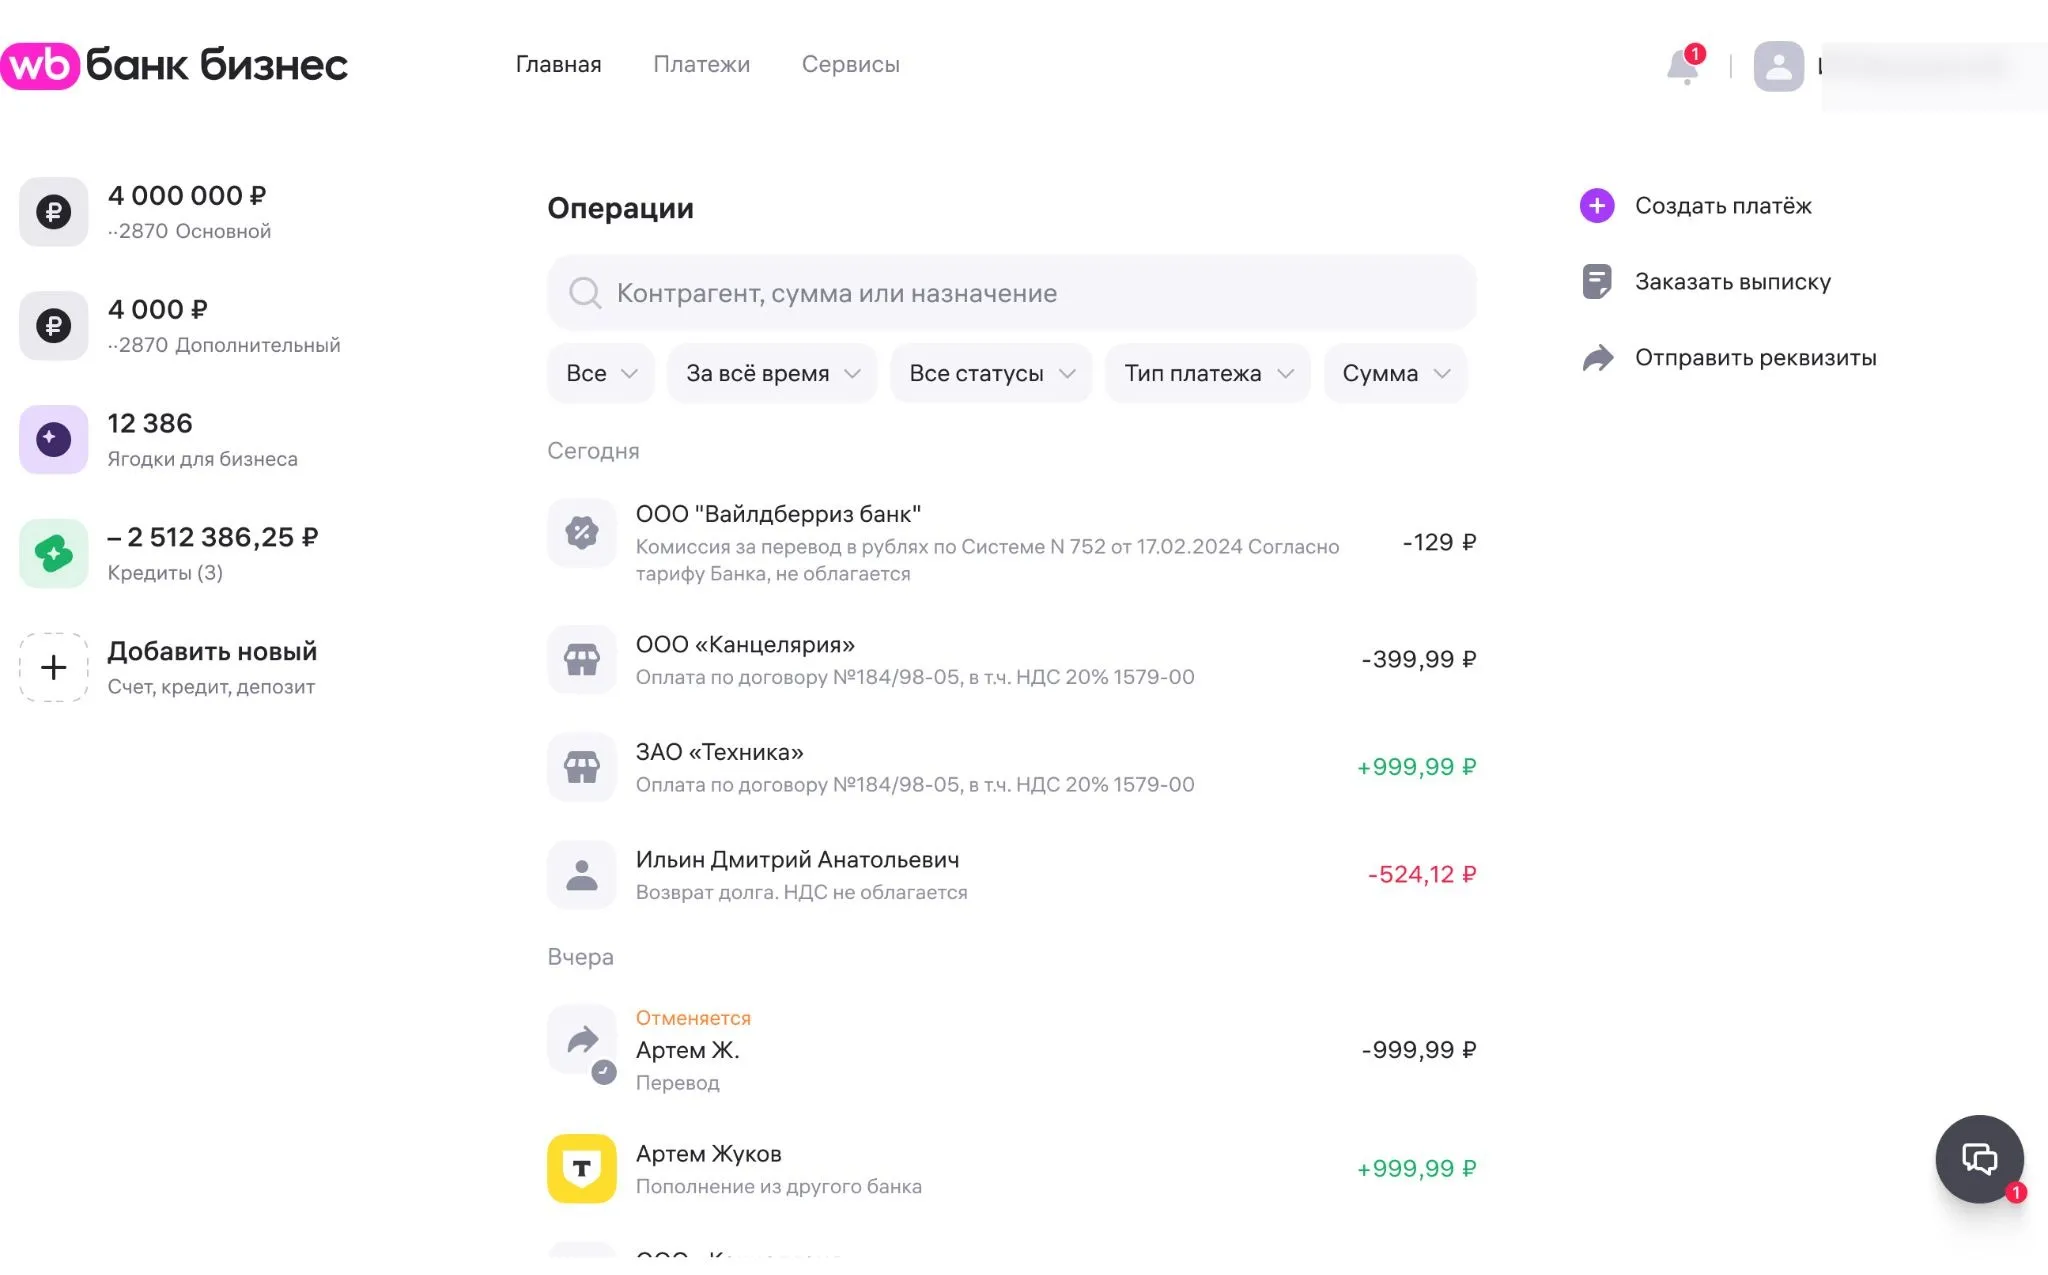The image size is (2048, 1275).
Task: Open the Артем Ж. transfer operation
Action: (1012, 1050)
